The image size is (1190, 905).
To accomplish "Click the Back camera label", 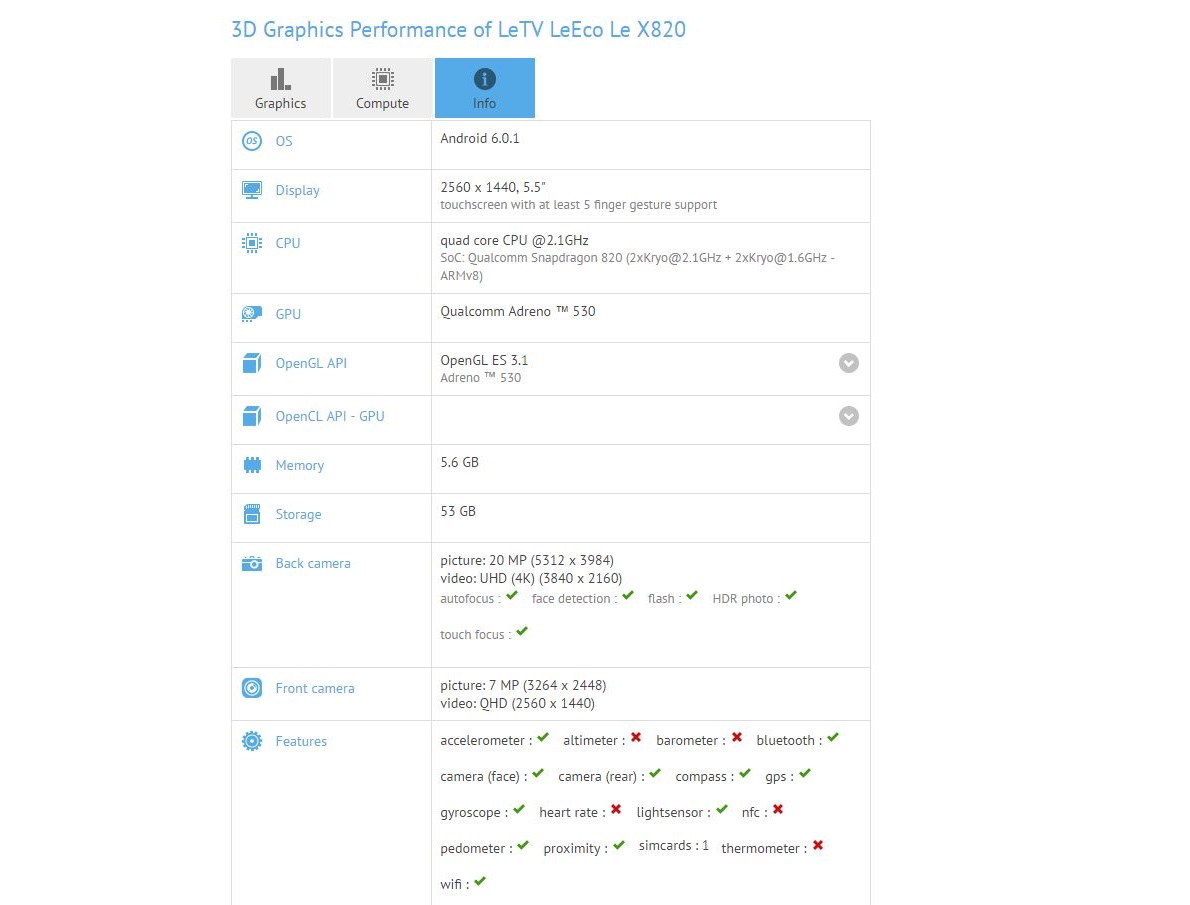I will 313,563.
